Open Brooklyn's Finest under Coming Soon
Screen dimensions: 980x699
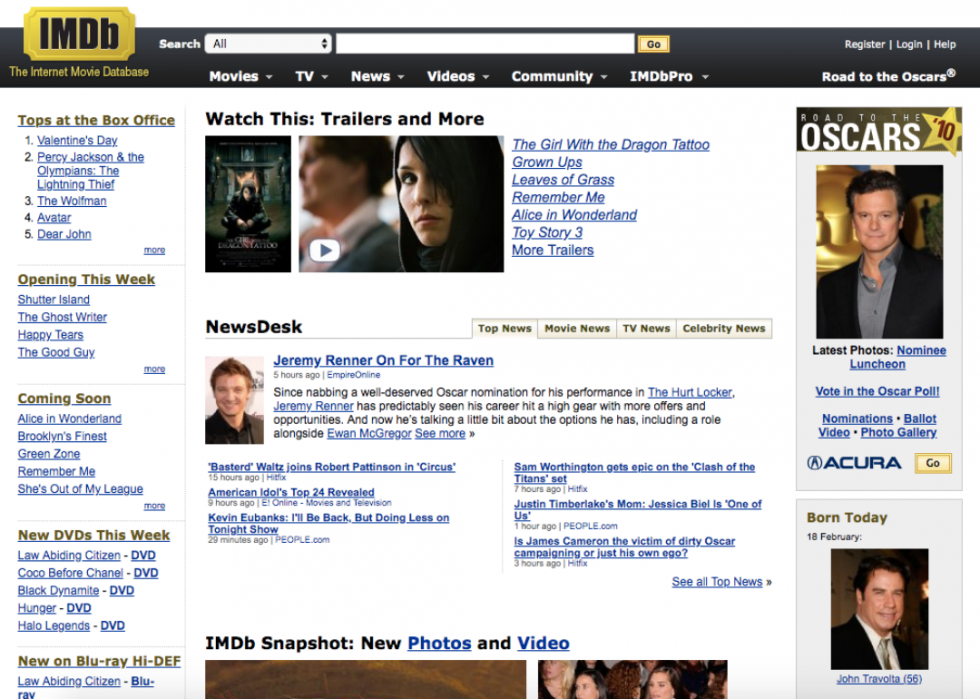(x=62, y=436)
